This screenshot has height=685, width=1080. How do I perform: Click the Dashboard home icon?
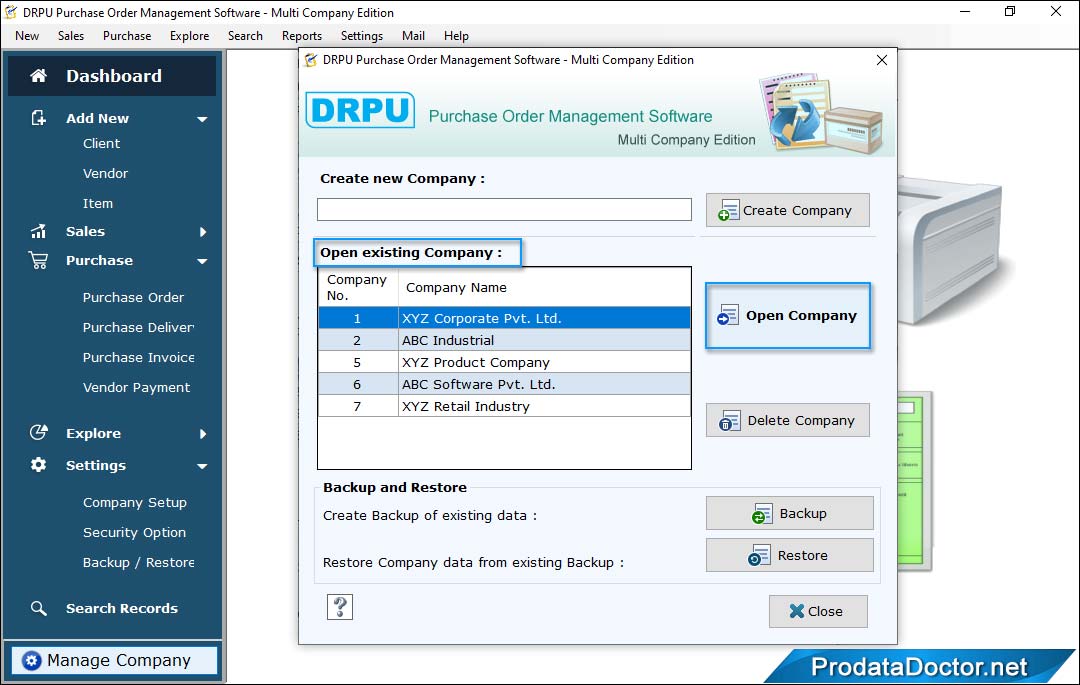click(x=39, y=76)
